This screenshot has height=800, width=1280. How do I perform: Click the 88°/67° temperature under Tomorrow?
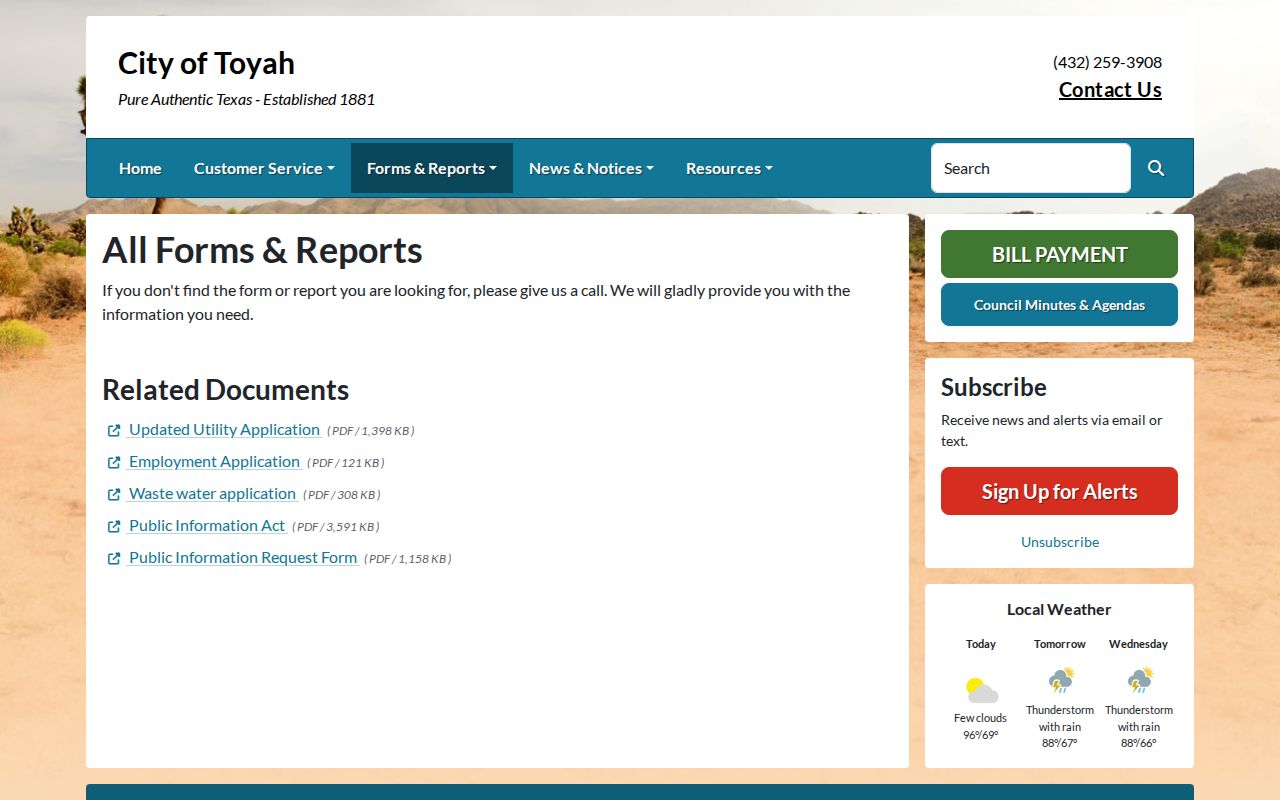[x=1060, y=744]
